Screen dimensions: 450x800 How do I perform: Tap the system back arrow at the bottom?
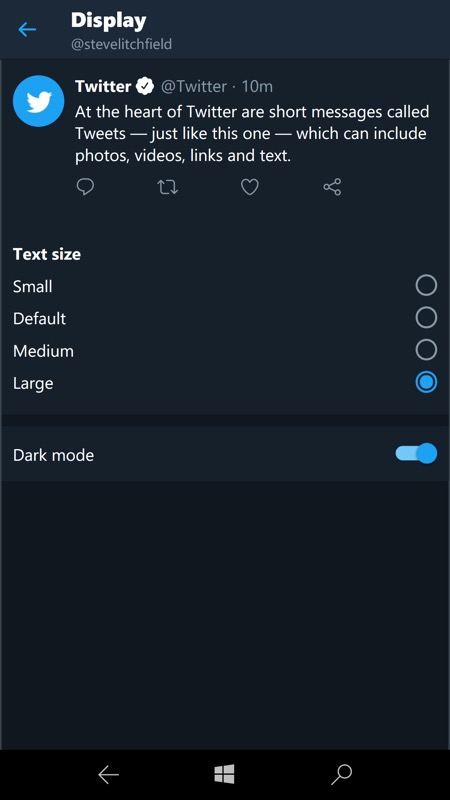click(x=108, y=774)
